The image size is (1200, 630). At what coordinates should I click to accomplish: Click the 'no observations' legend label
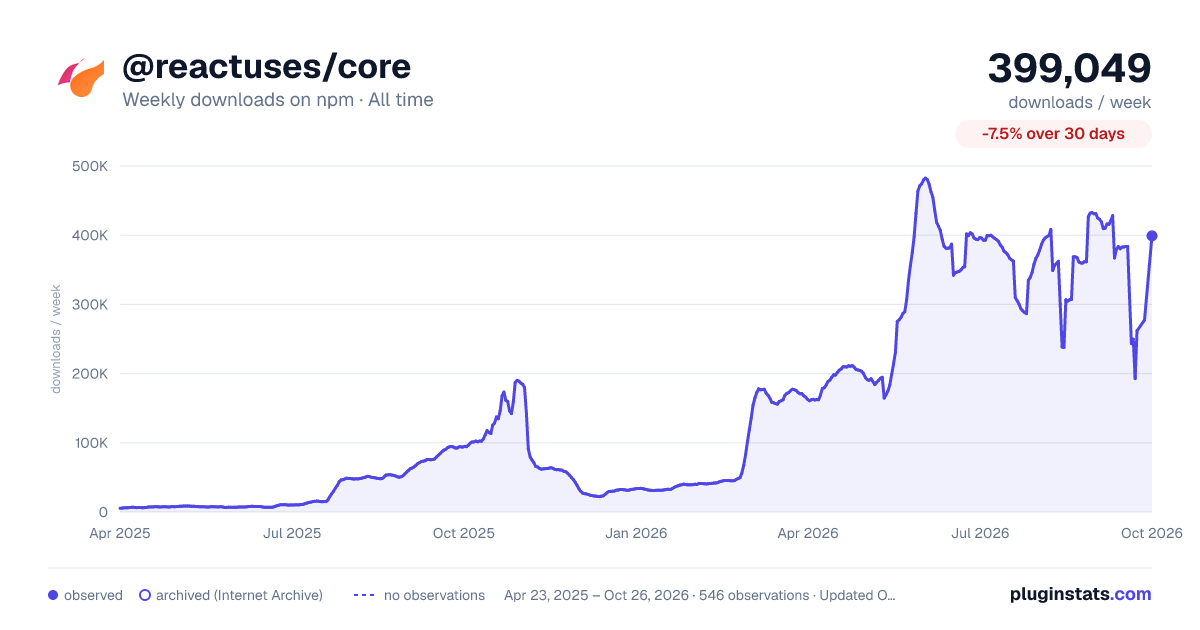[434, 595]
